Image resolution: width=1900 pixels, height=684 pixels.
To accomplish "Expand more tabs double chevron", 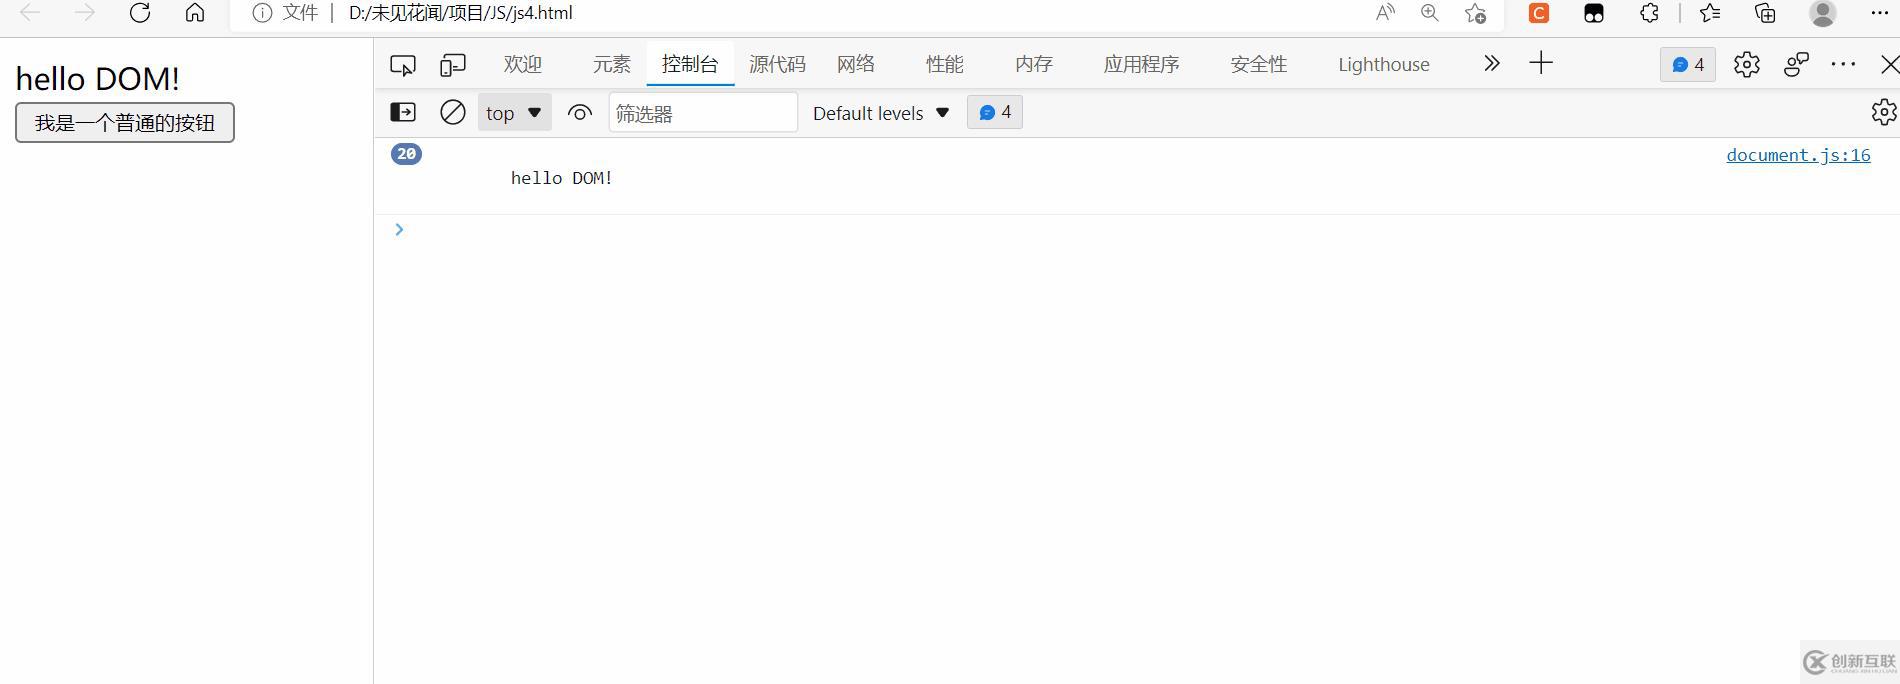I will (1492, 64).
